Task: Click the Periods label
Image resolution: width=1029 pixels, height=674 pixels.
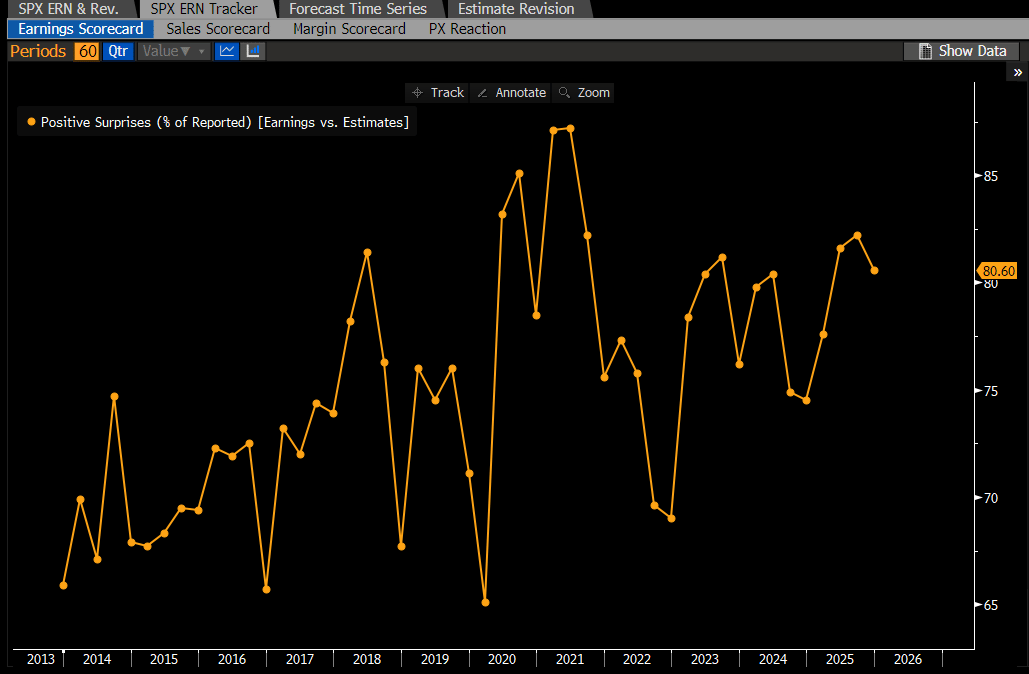Action: [x=38, y=51]
